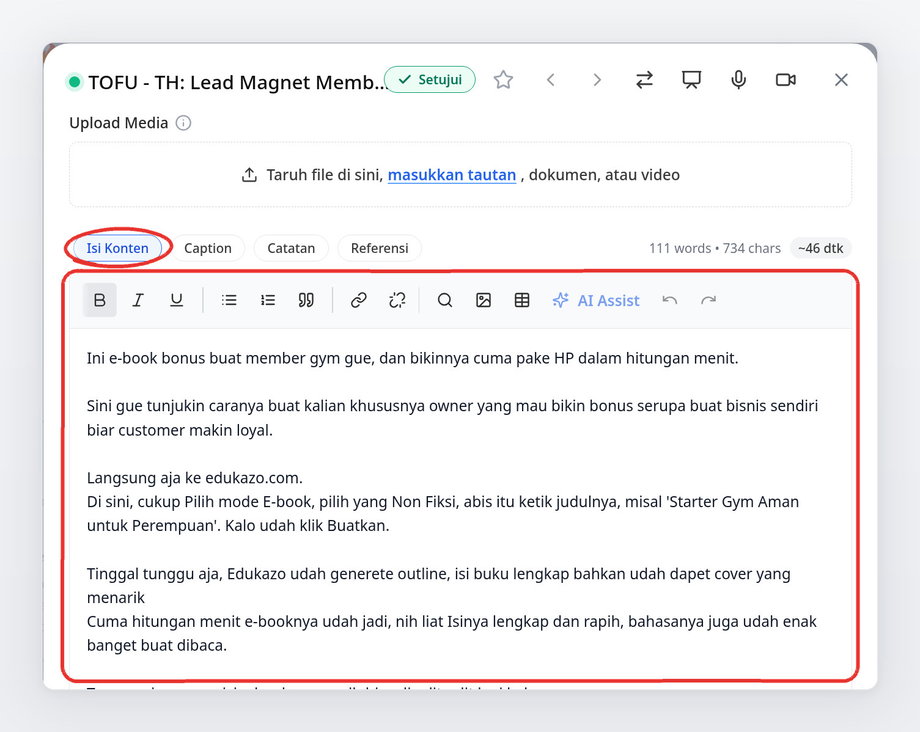Insert a bulleted list
Screen dimensions: 920x732
point(229,300)
